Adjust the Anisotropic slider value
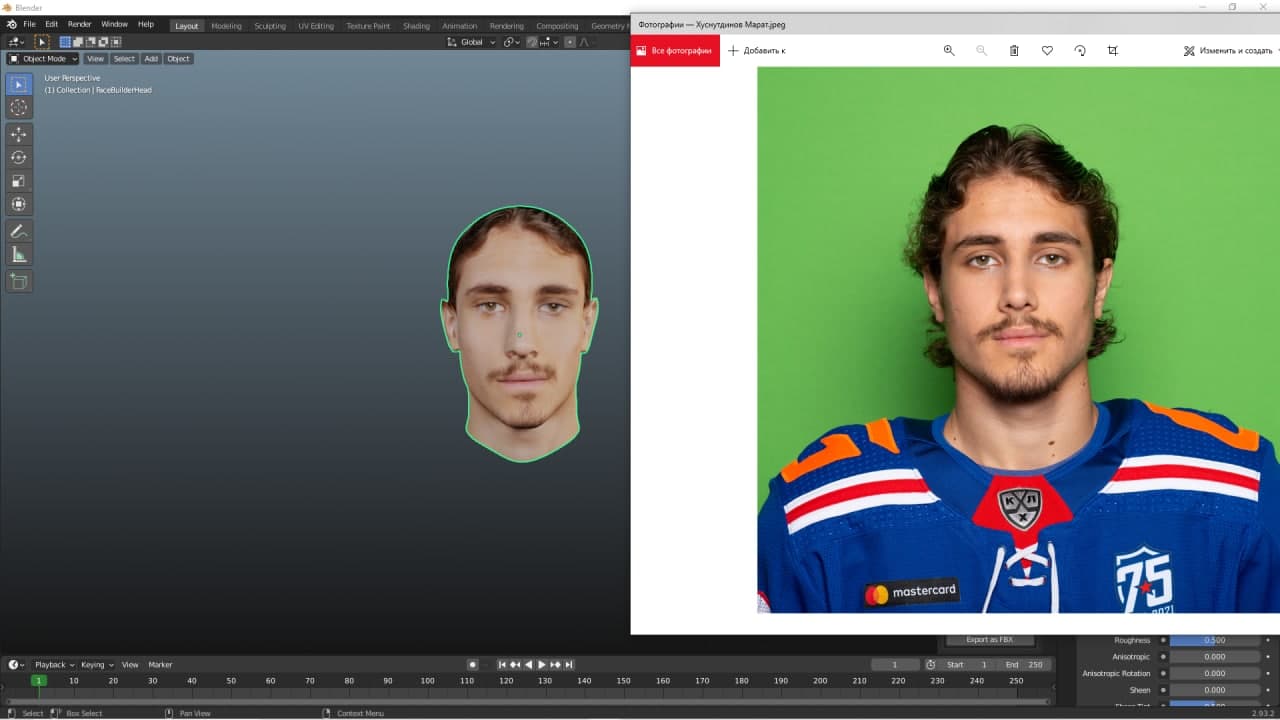 coord(1215,657)
